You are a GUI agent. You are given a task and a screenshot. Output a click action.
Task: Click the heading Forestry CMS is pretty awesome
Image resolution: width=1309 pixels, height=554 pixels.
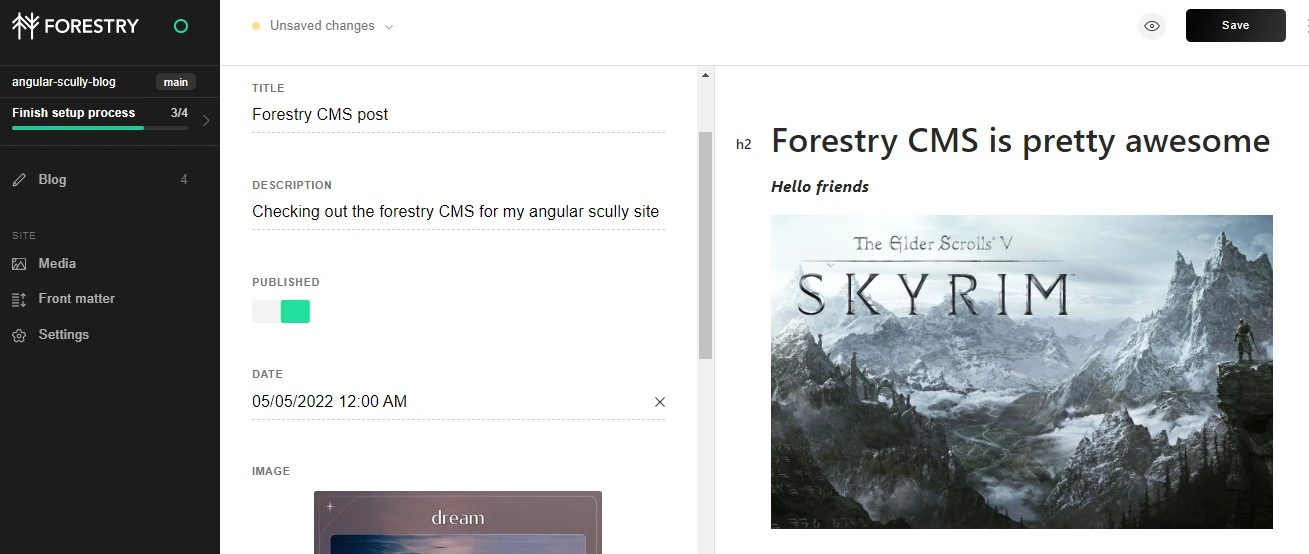(1021, 141)
